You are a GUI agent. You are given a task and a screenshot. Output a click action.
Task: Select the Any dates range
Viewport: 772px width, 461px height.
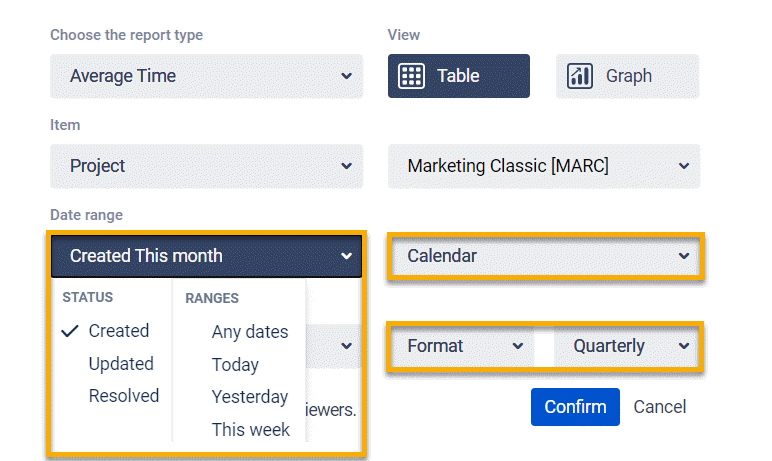(250, 332)
